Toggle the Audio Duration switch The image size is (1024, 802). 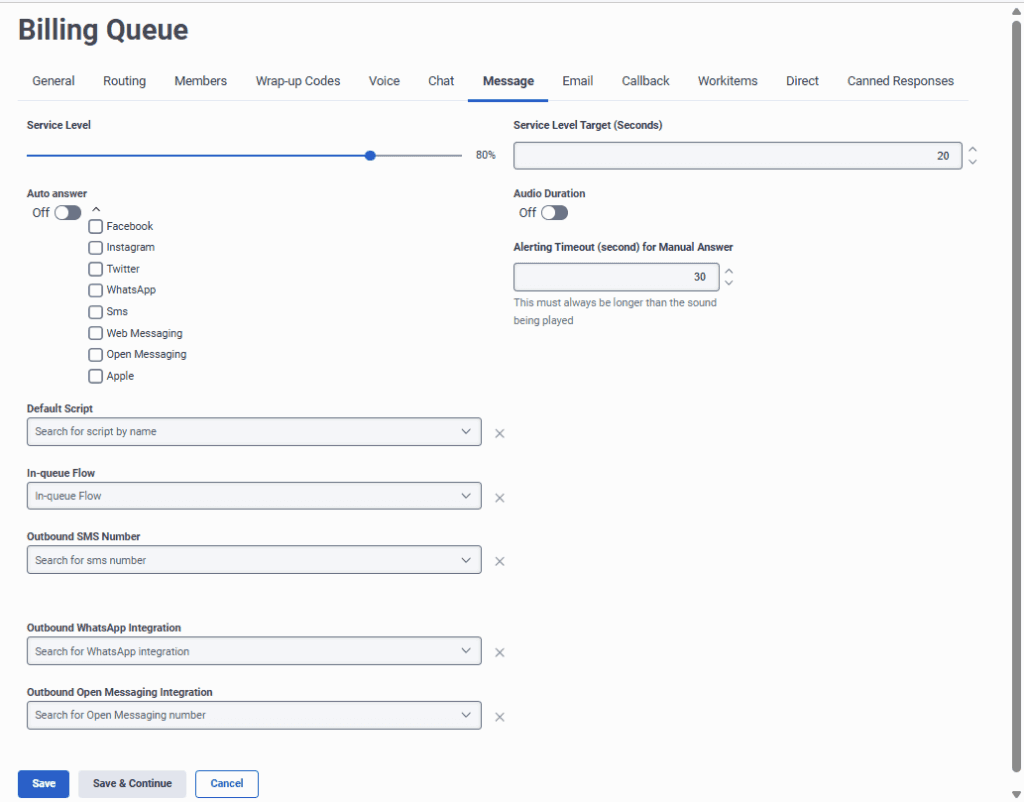tap(555, 212)
